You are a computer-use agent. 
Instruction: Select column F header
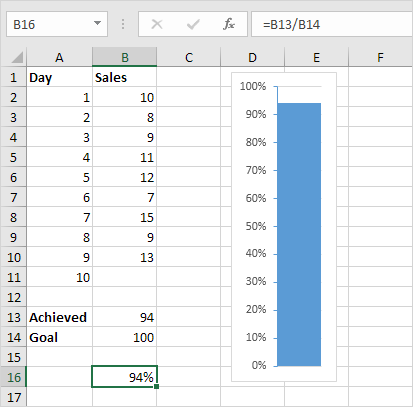pyautogui.click(x=380, y=57)
